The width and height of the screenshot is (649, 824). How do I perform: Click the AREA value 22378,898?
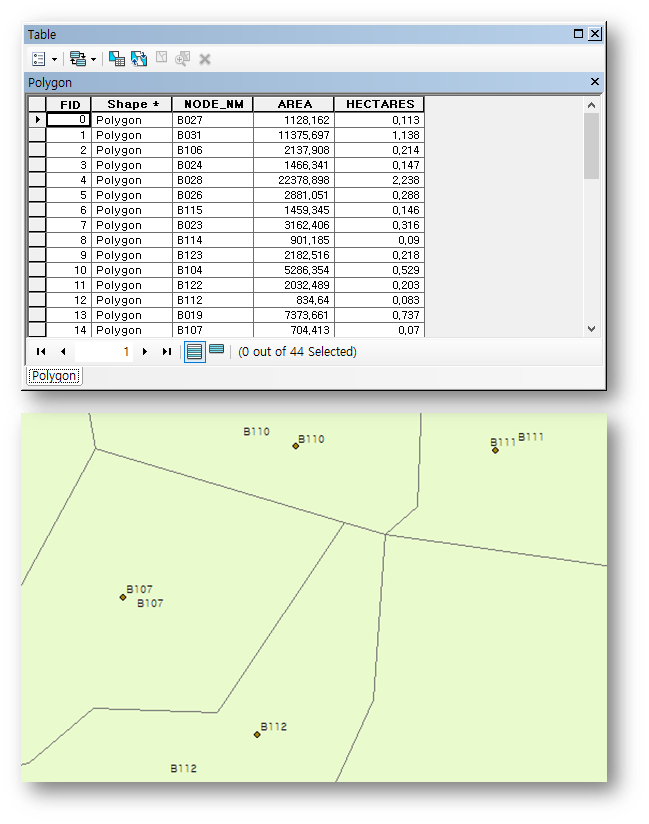[x=294, y=180]
